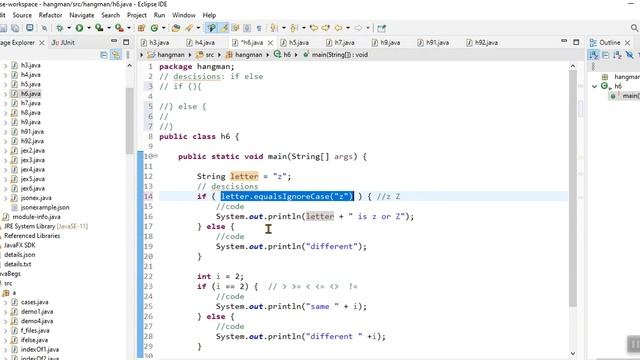
Task: Click the Run External Tools icon
Action: point(119,28)
